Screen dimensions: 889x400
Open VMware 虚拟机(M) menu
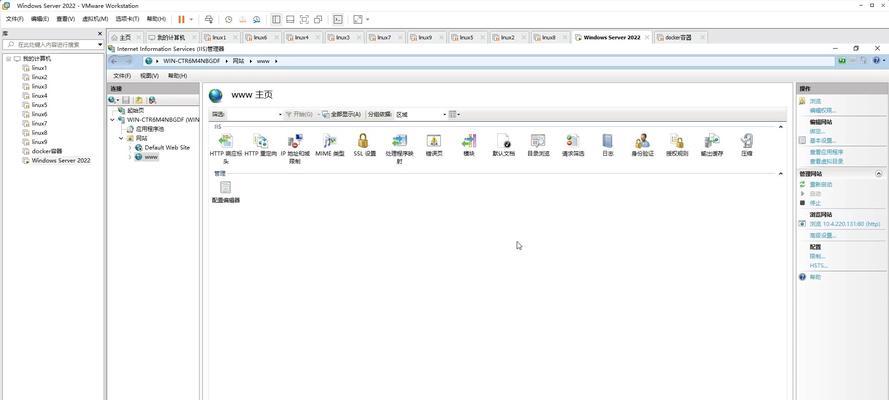95,19
